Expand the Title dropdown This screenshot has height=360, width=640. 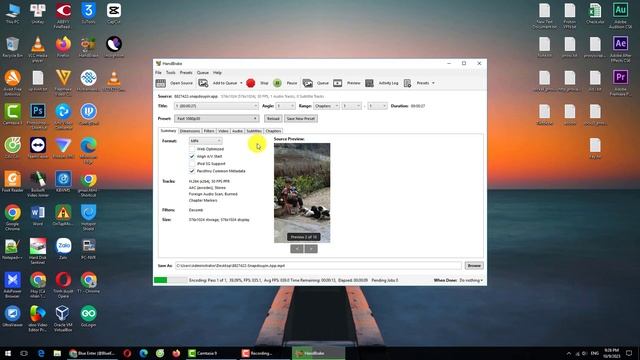coord(216,106)
